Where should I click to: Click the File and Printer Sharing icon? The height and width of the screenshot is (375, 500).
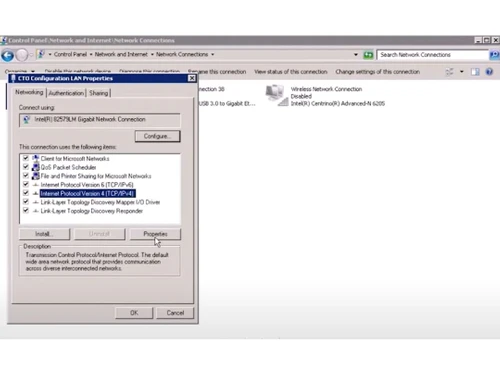pos(36,176)
